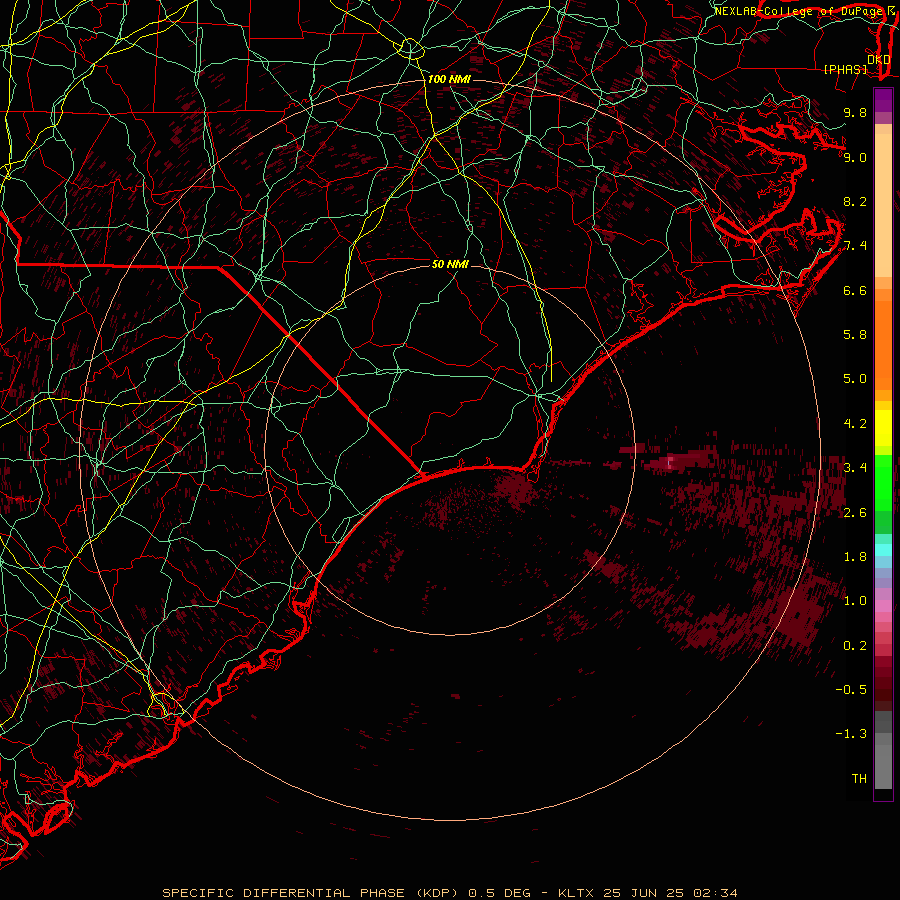Pick the purple band atop the scale
Screen dimensions: 900x900
tap(883, 100)
